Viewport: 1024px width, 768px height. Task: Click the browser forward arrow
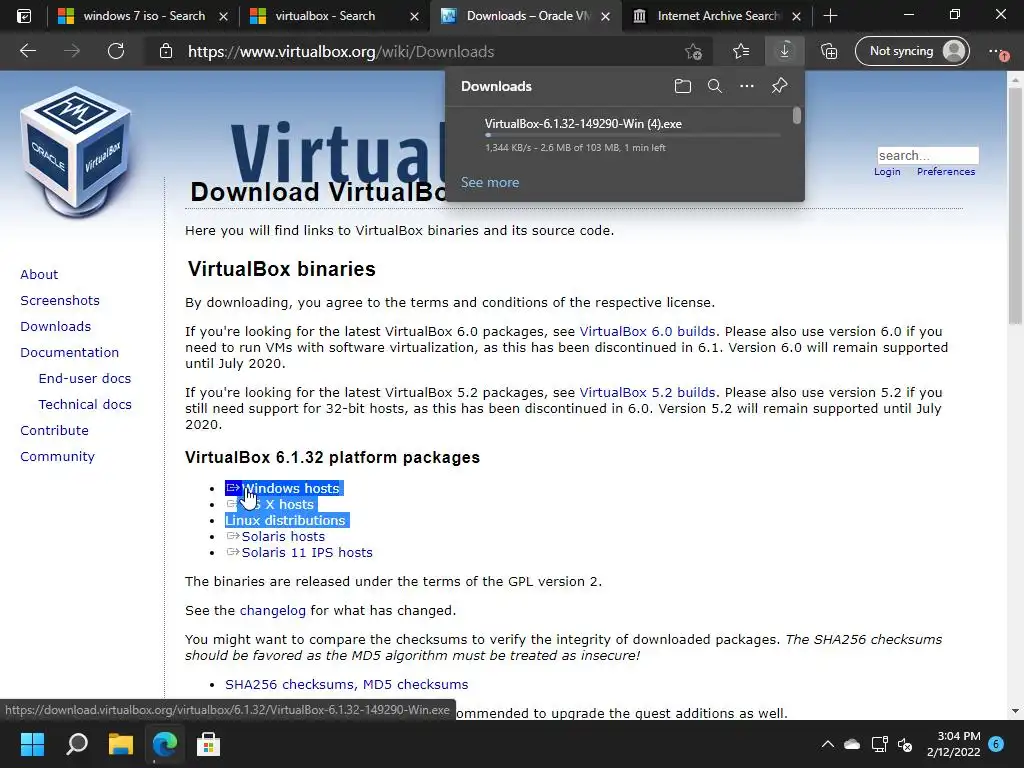pyautogui.click(x=72, y=51)
